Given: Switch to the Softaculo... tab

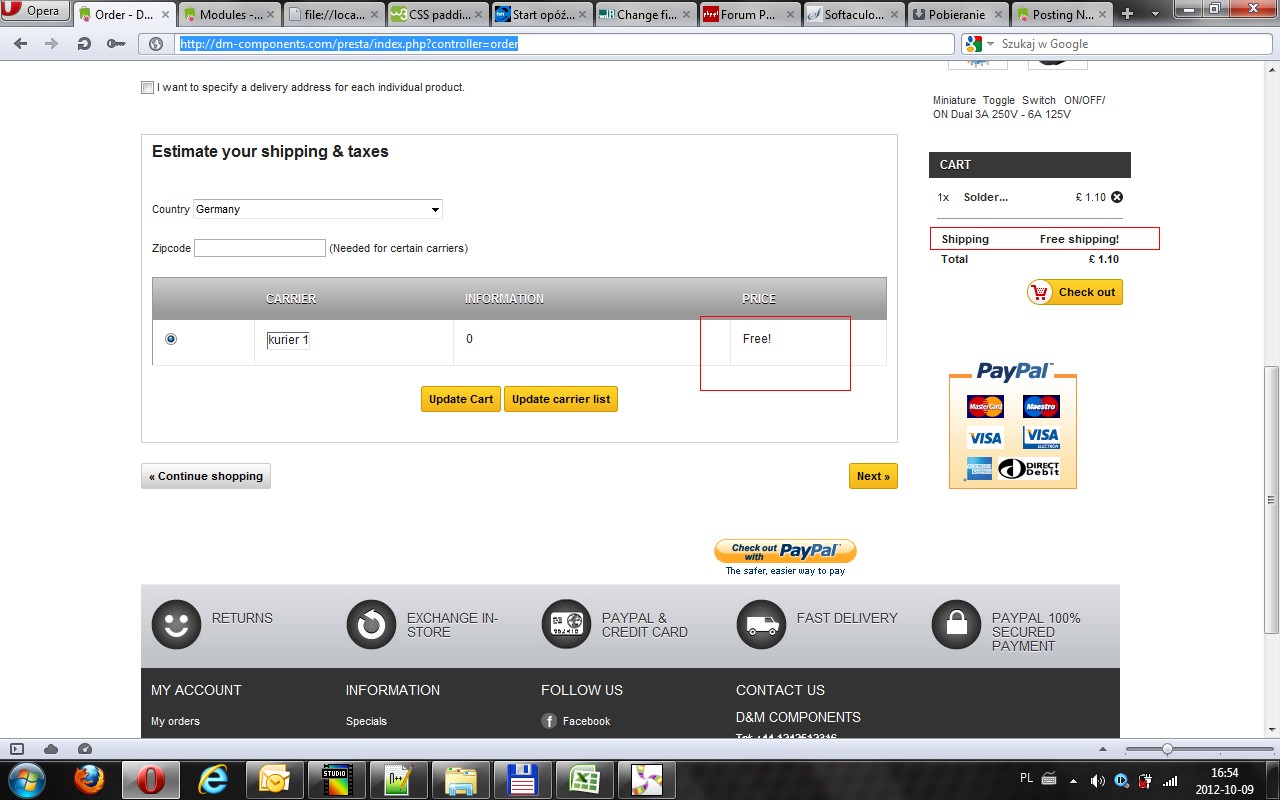Looking at the screenshot, I should (855, 15).
